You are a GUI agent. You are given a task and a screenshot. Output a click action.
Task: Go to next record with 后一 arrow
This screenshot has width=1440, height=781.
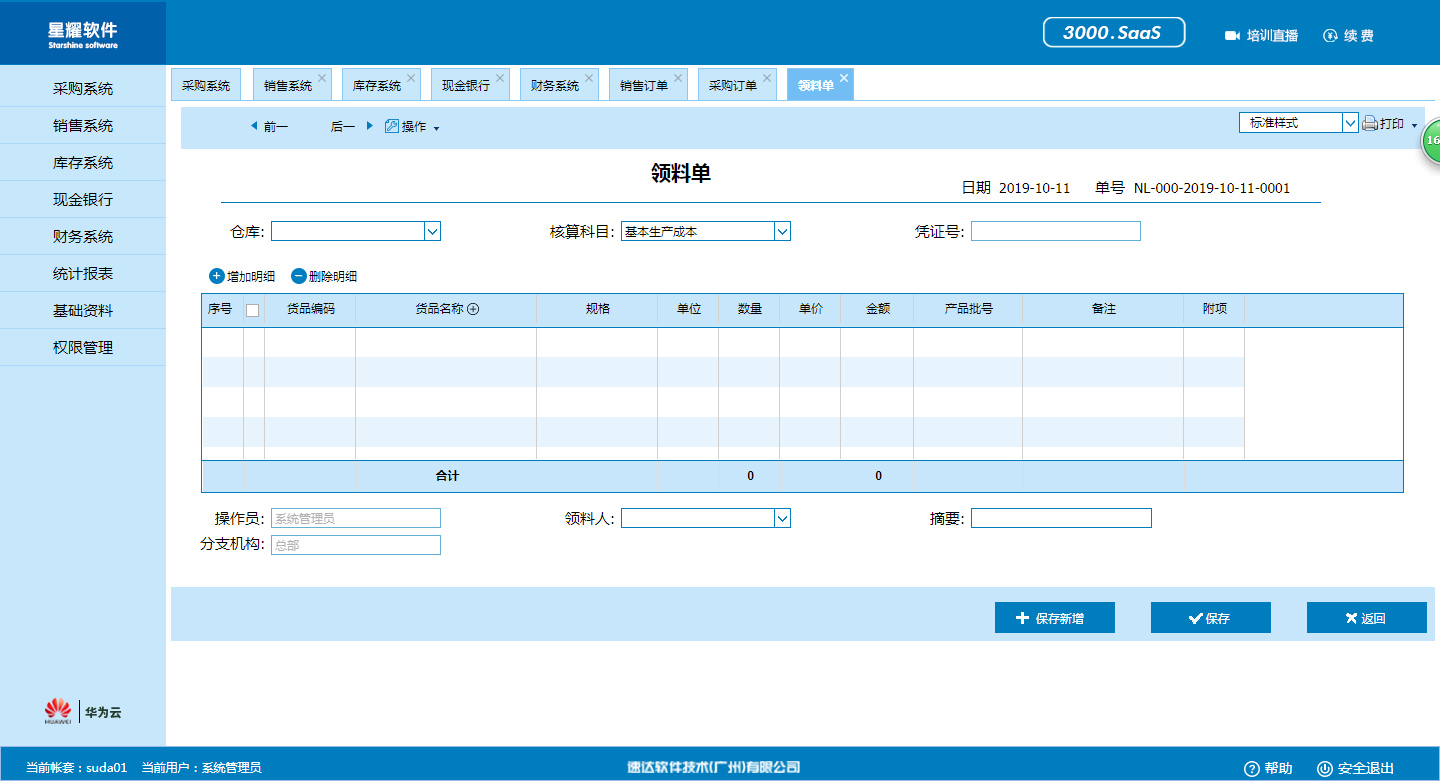[369, 126]
